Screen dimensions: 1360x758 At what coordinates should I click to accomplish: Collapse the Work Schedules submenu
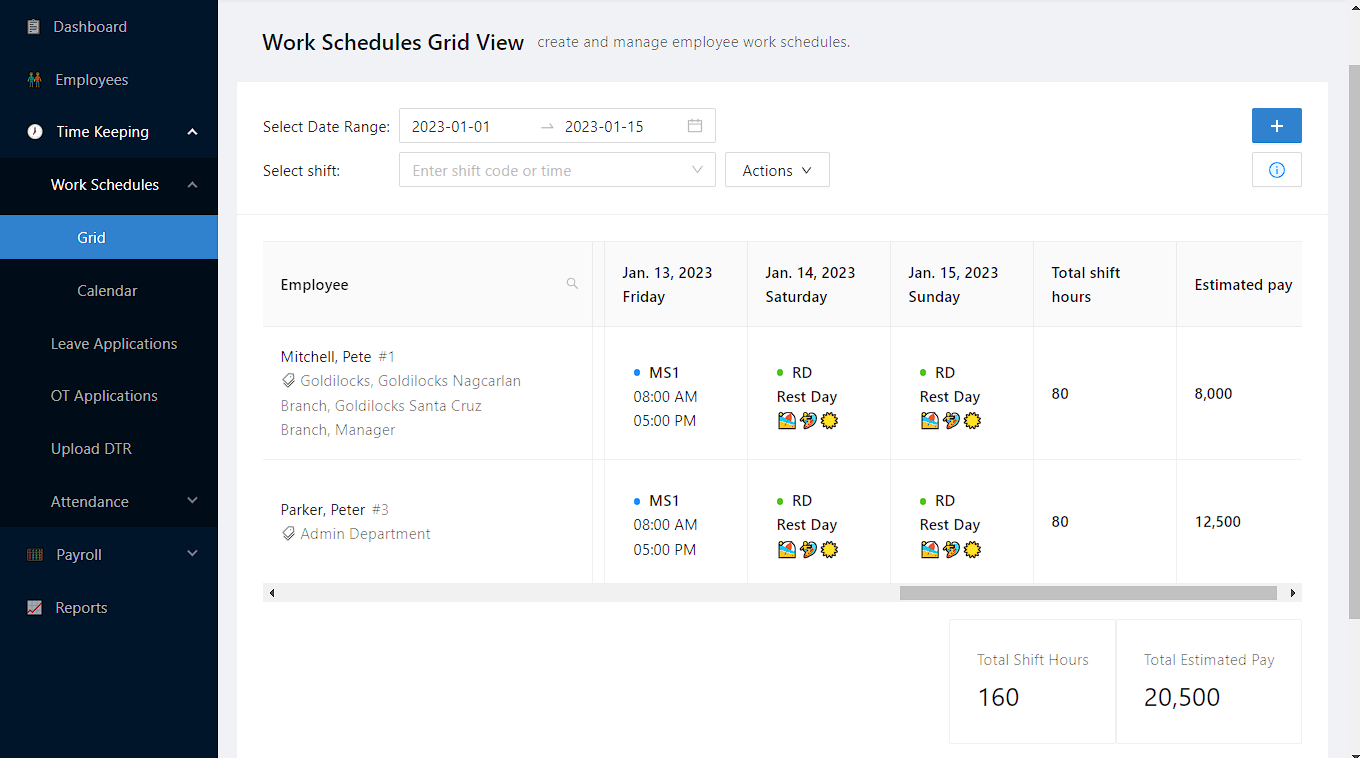pos(192,185)
